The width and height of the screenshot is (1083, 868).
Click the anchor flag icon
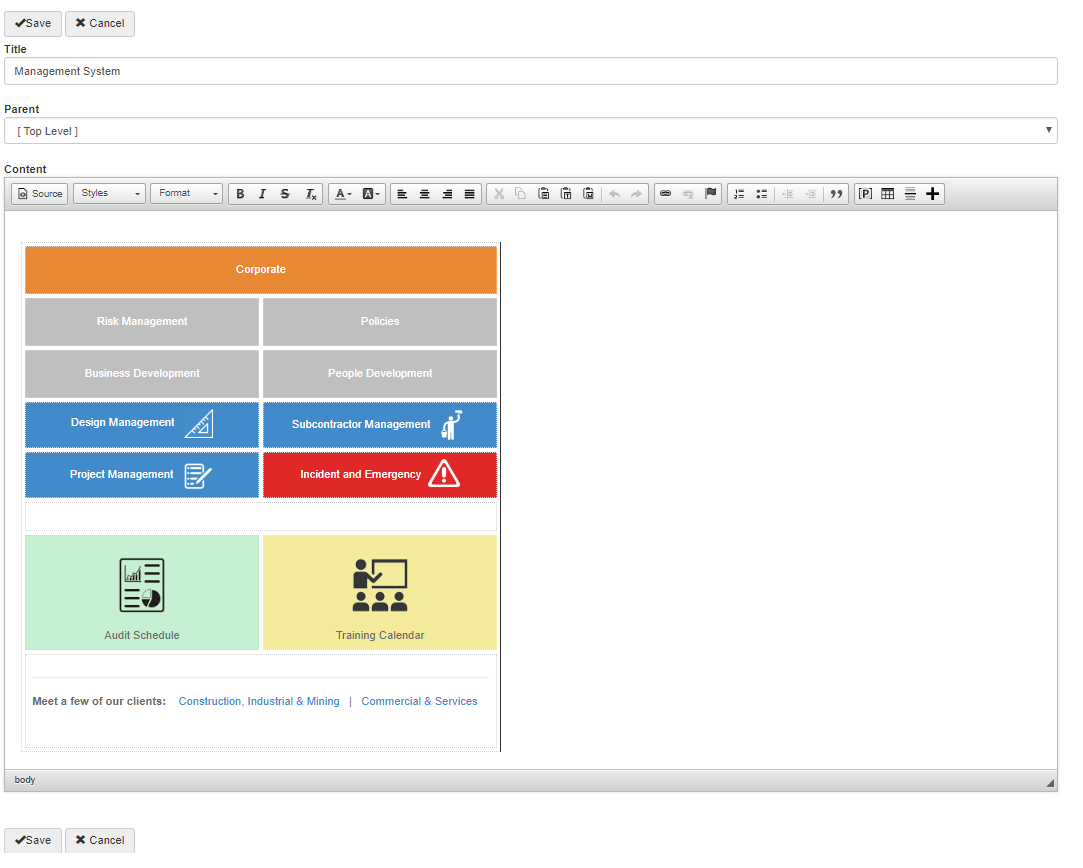711,194
